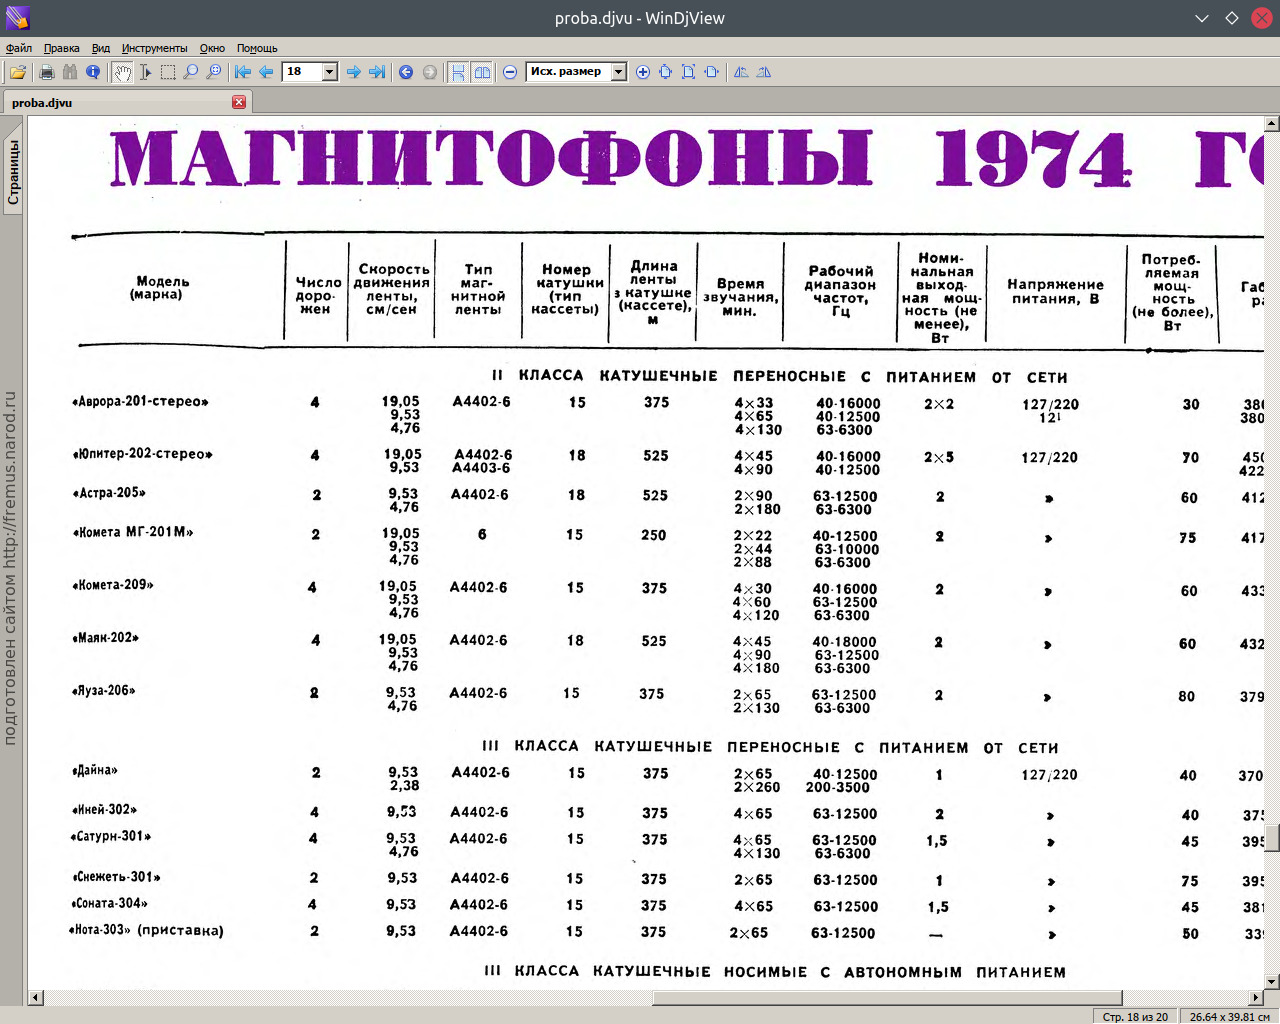
Task: Select the magnifying glass tool
Action: (x=190, y=72)
